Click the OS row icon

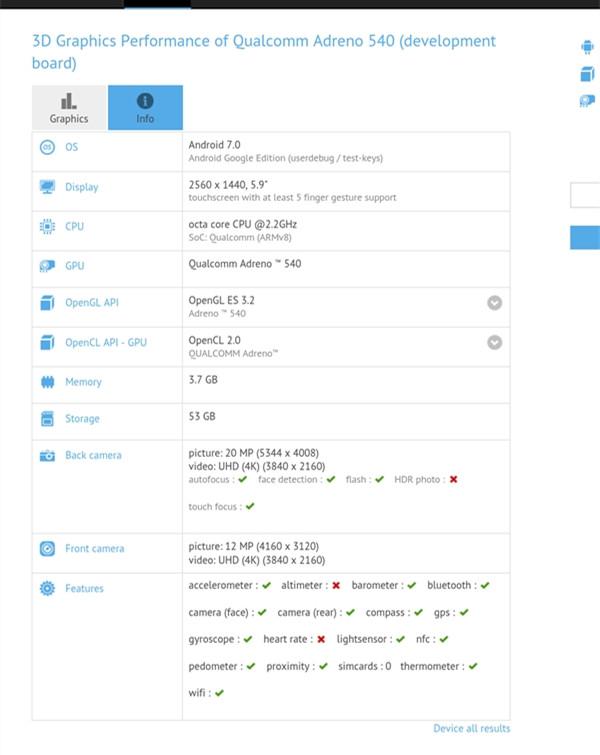click(47, 148)
